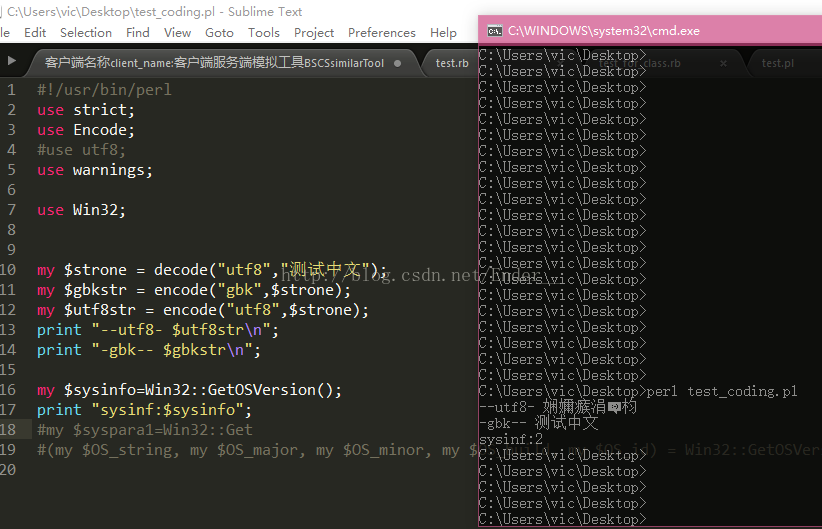Viewport: 822px width, 529px height.
Task: Click the print "sysinf:$sysinfo" line
Action: coord(144,410)
